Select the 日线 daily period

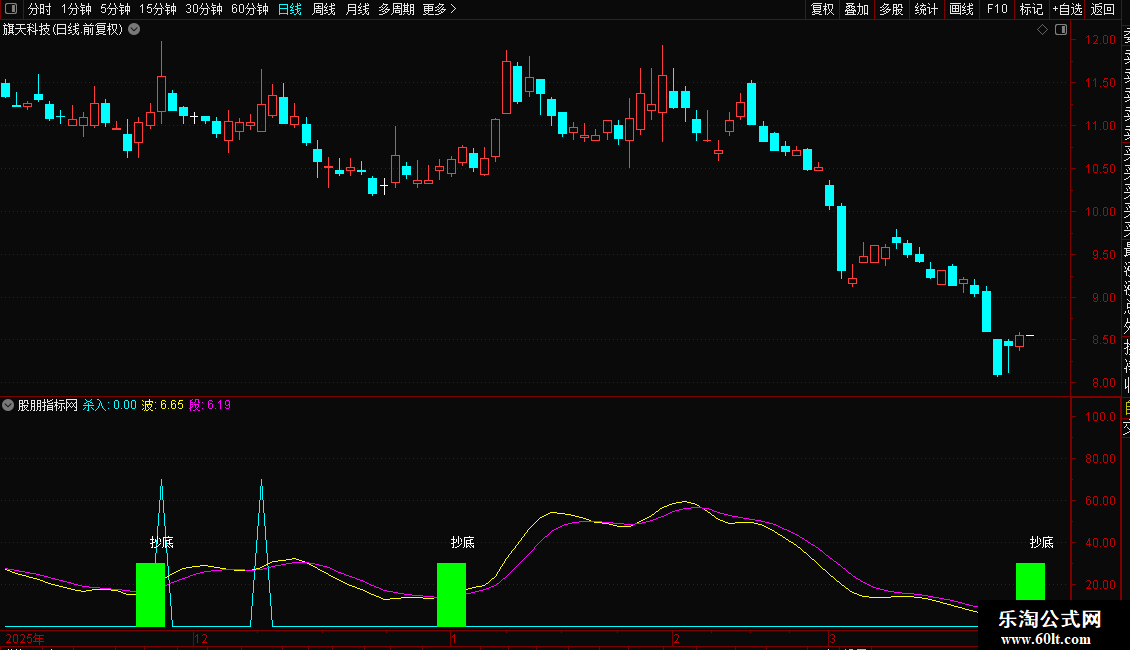290,9
